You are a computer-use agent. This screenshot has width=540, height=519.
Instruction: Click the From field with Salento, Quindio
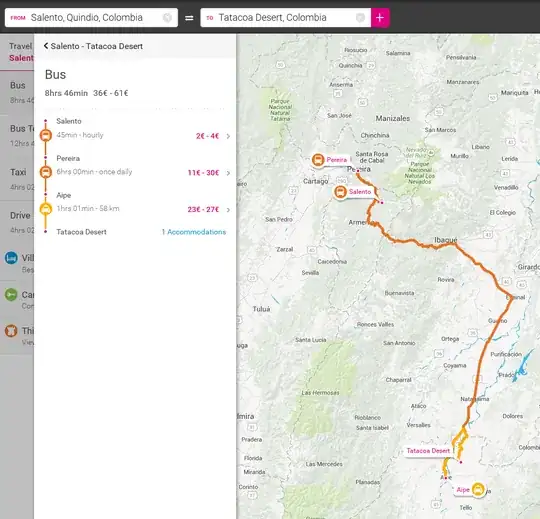pyautogui.click(x=91, y=18)
